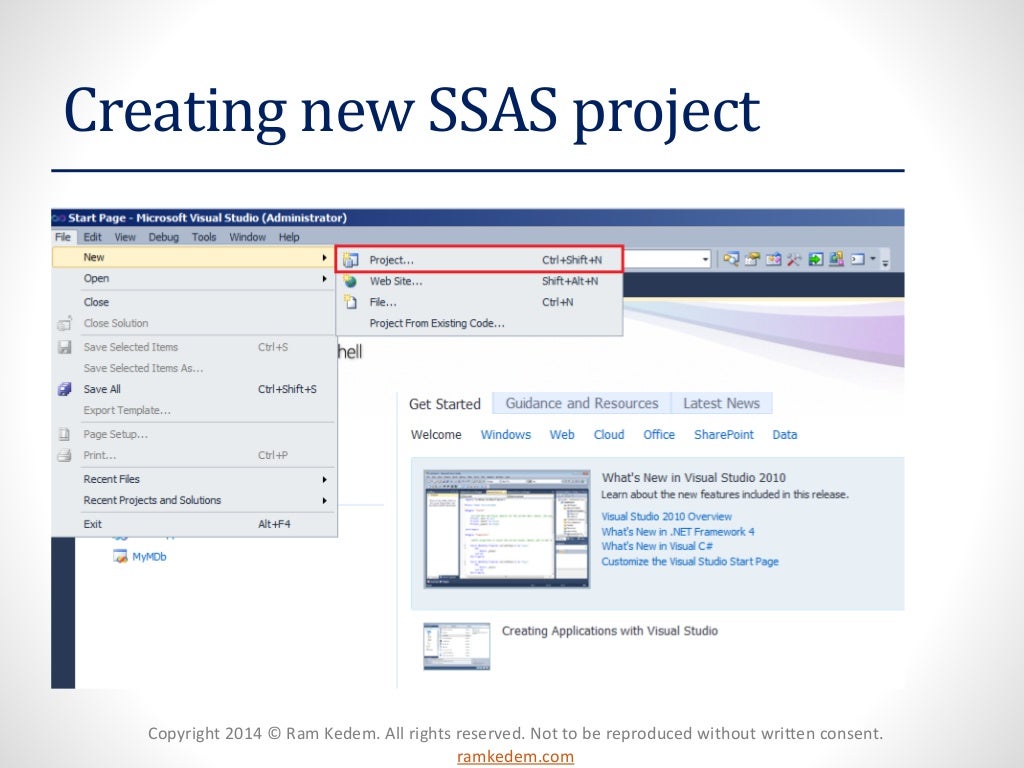The width and height of the screenshot is (1024, 768).
Task: Click the new File page icon
Action: tap(351, 302)
